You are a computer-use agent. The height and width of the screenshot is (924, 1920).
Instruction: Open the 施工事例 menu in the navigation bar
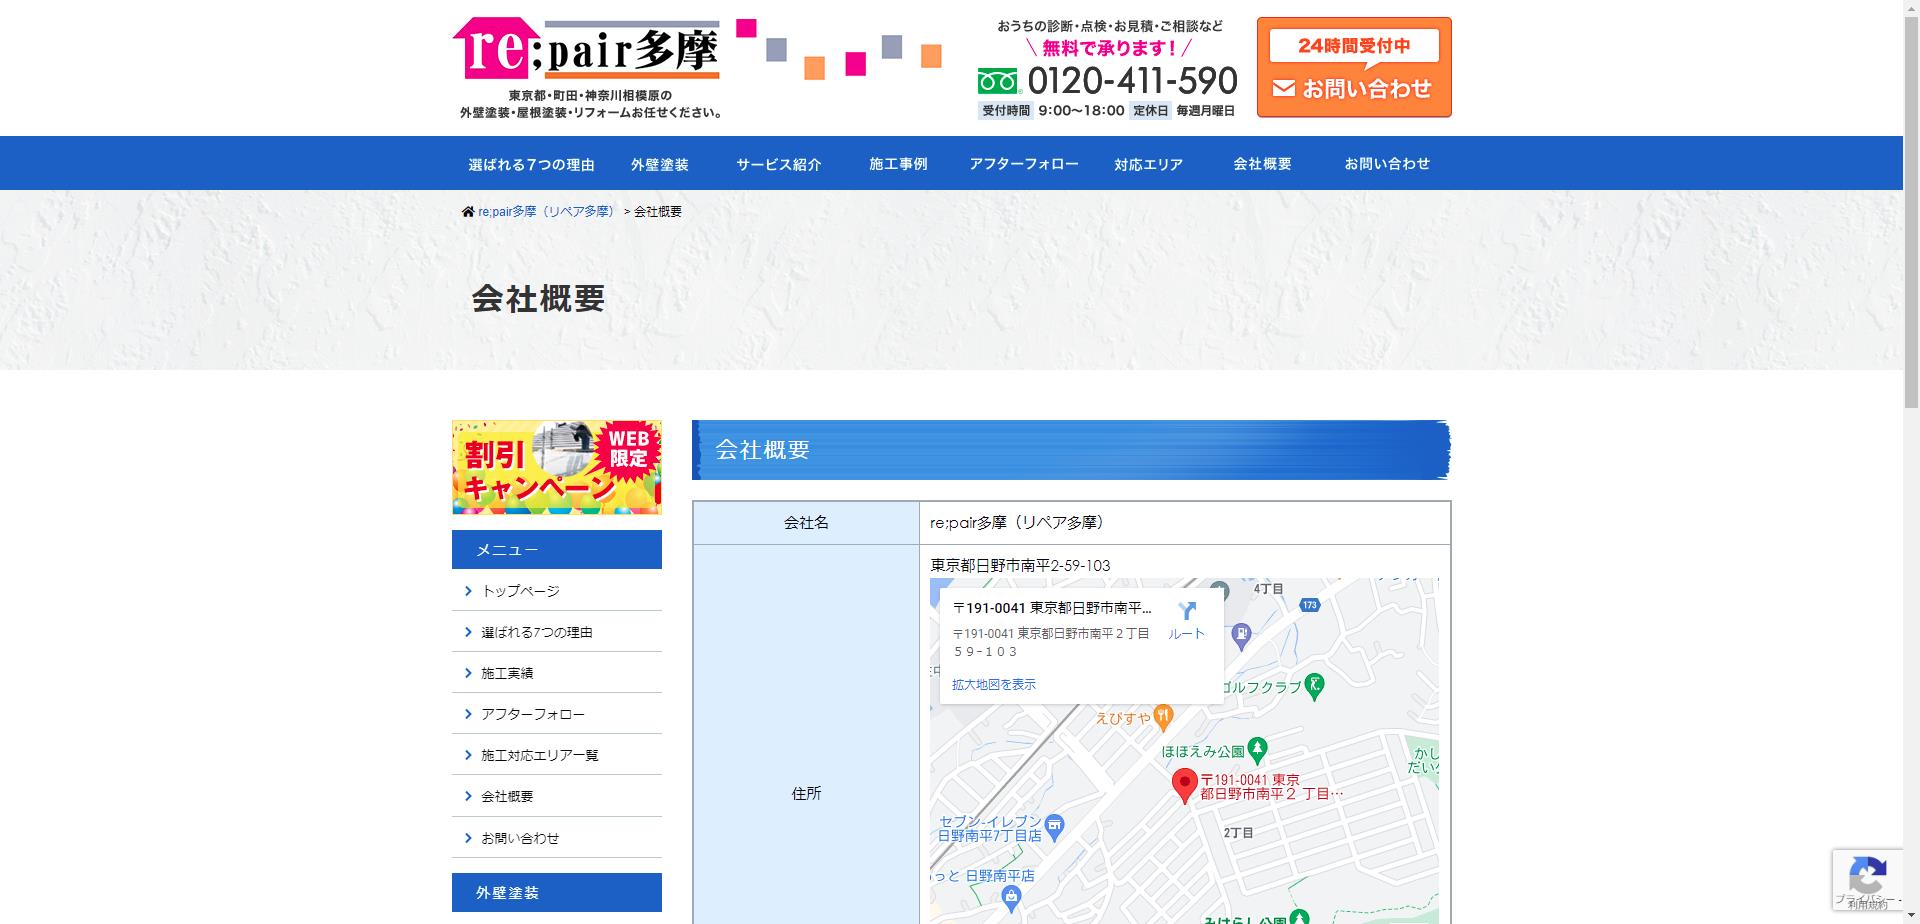(x=898, y=163)
